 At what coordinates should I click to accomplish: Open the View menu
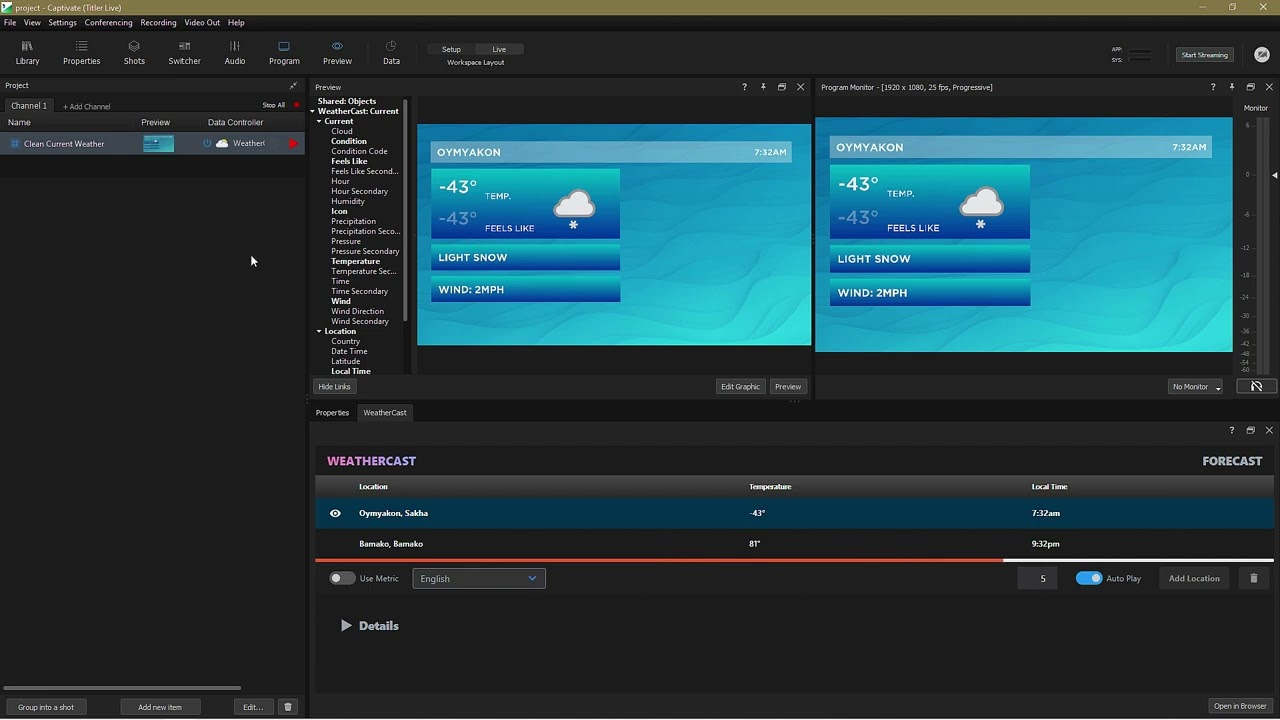click(32, 22)
